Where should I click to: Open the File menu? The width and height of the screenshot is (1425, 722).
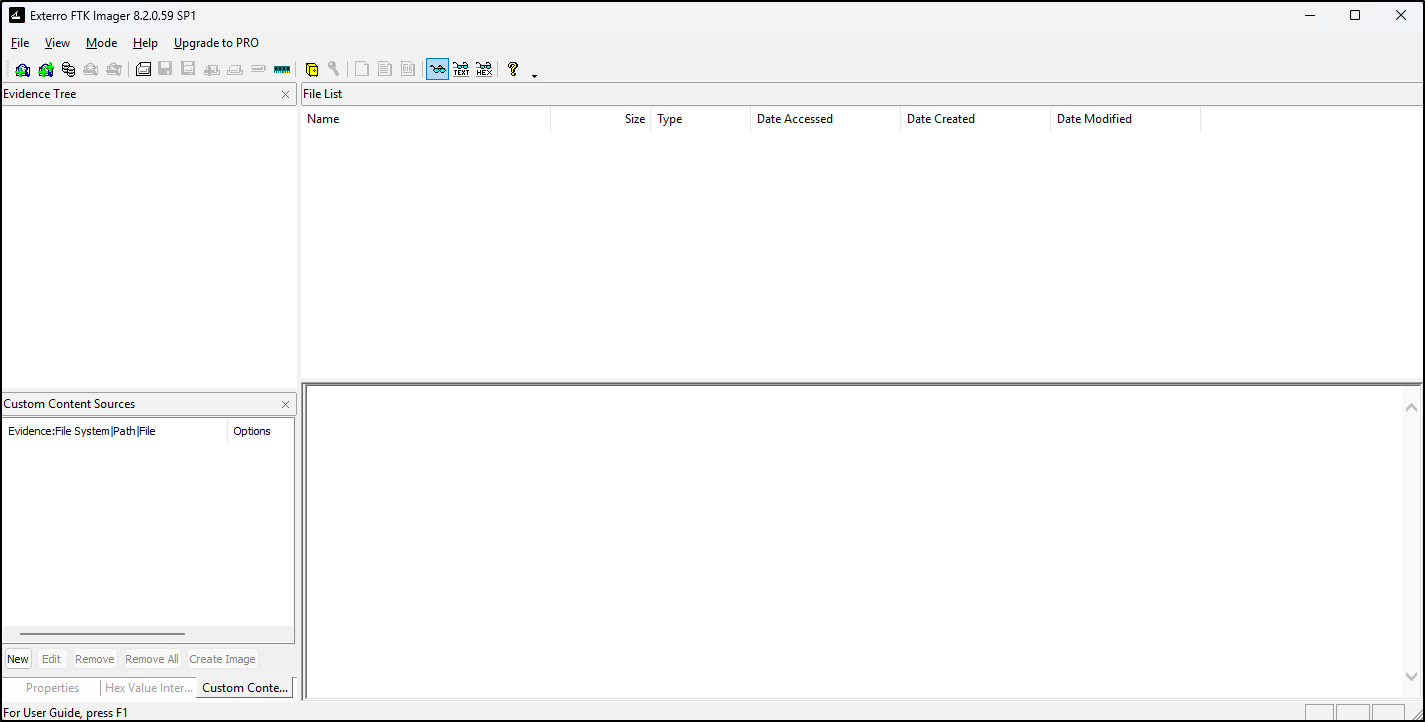pos(20,43)
